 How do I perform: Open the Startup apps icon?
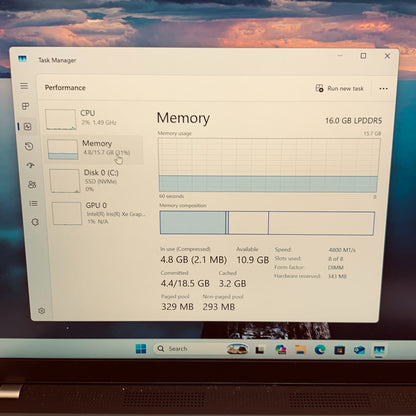(x=31, y=165)
